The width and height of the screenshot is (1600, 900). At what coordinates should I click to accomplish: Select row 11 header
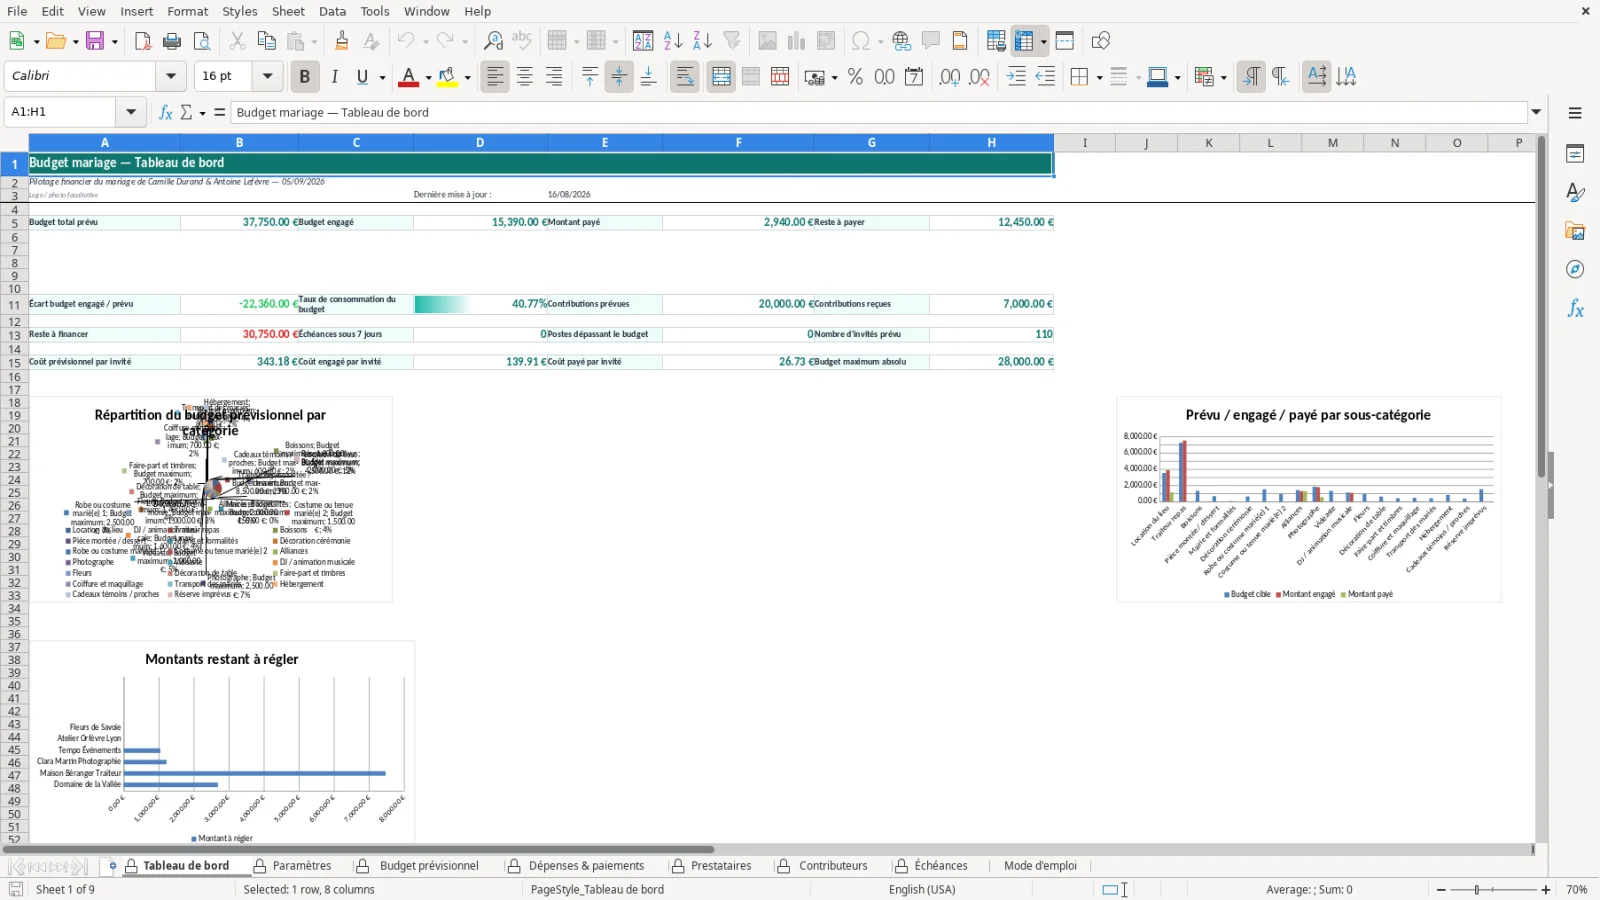[x=14, y=305]
